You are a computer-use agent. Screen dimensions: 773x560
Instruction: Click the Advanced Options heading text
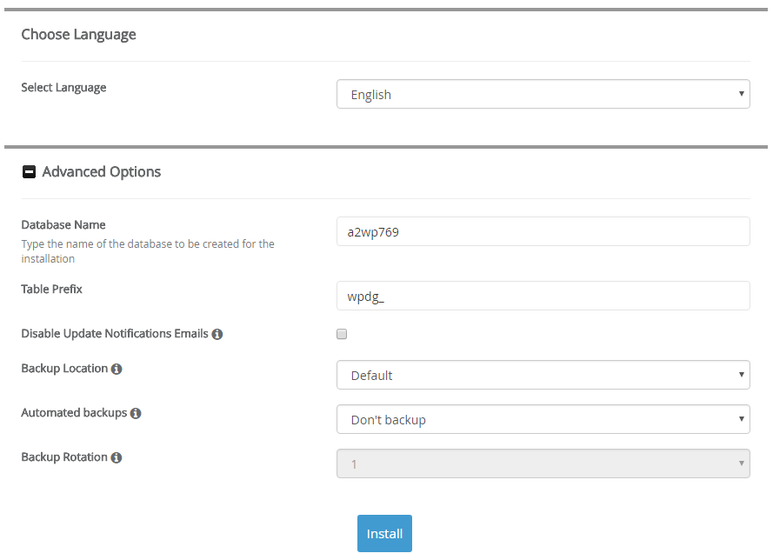click(101, 172)
